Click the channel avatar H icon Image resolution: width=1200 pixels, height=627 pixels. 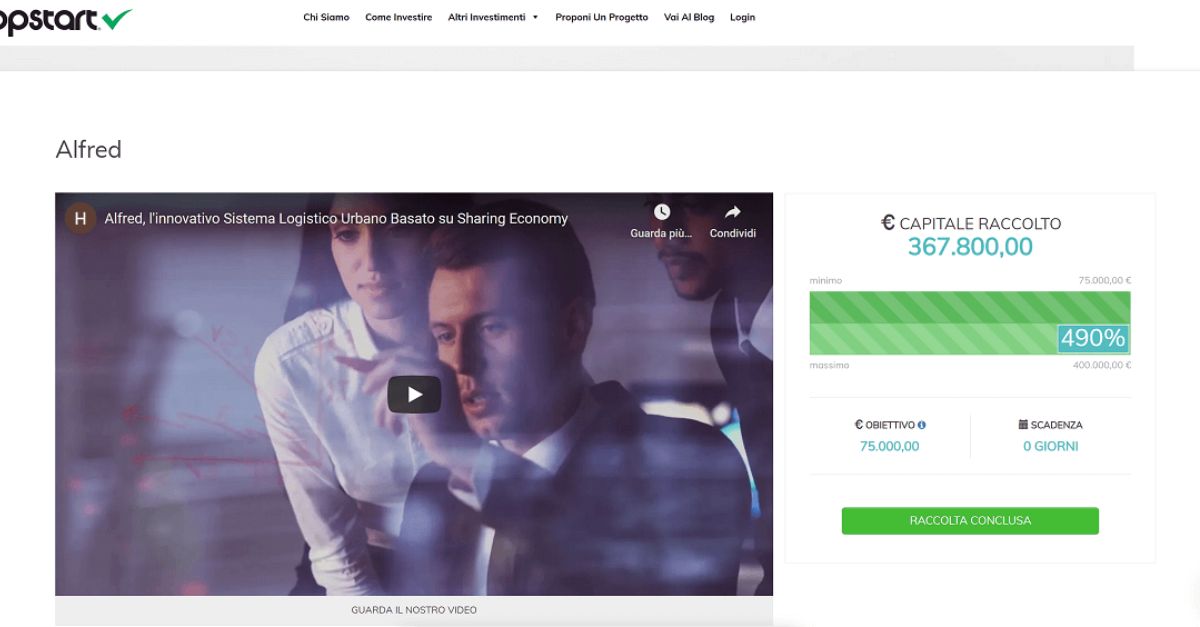coord(81,218)
